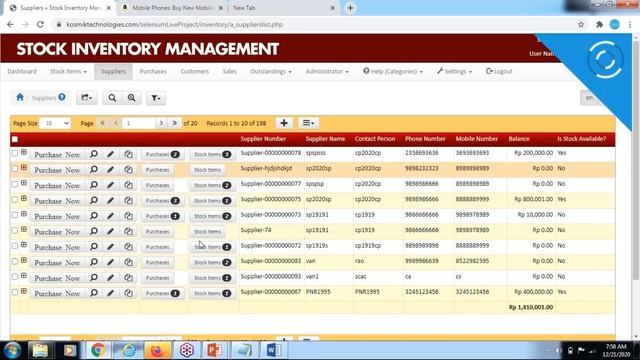Image resolution: width=640 pixels, height=360 pixels.
Task: Edit supplier van row with pencil icon
Action: (111, 262)
